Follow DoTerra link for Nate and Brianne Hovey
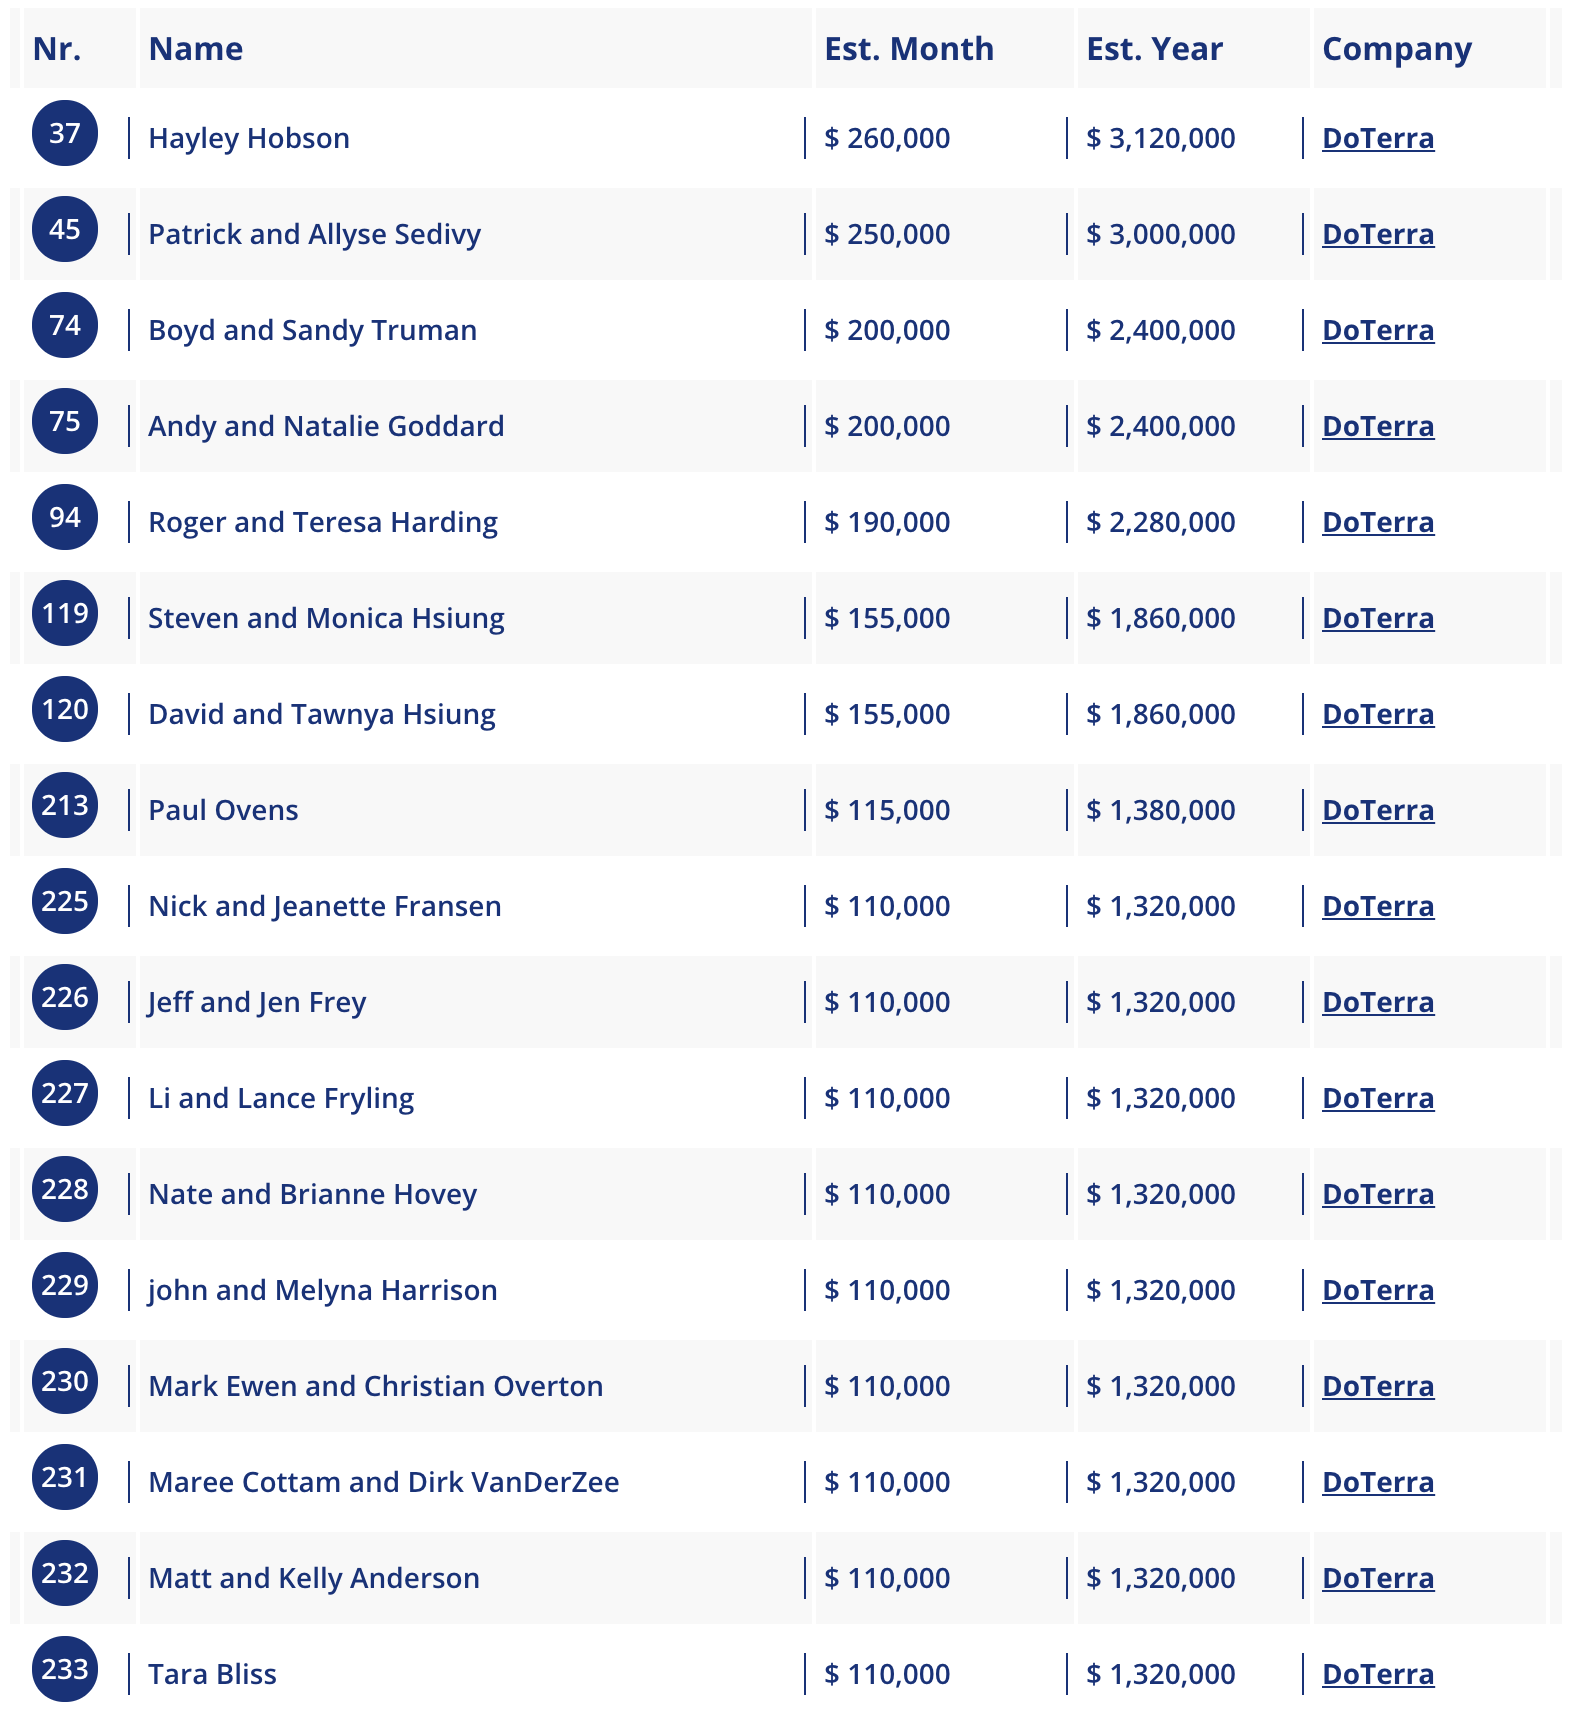 coord(1378,1194)
